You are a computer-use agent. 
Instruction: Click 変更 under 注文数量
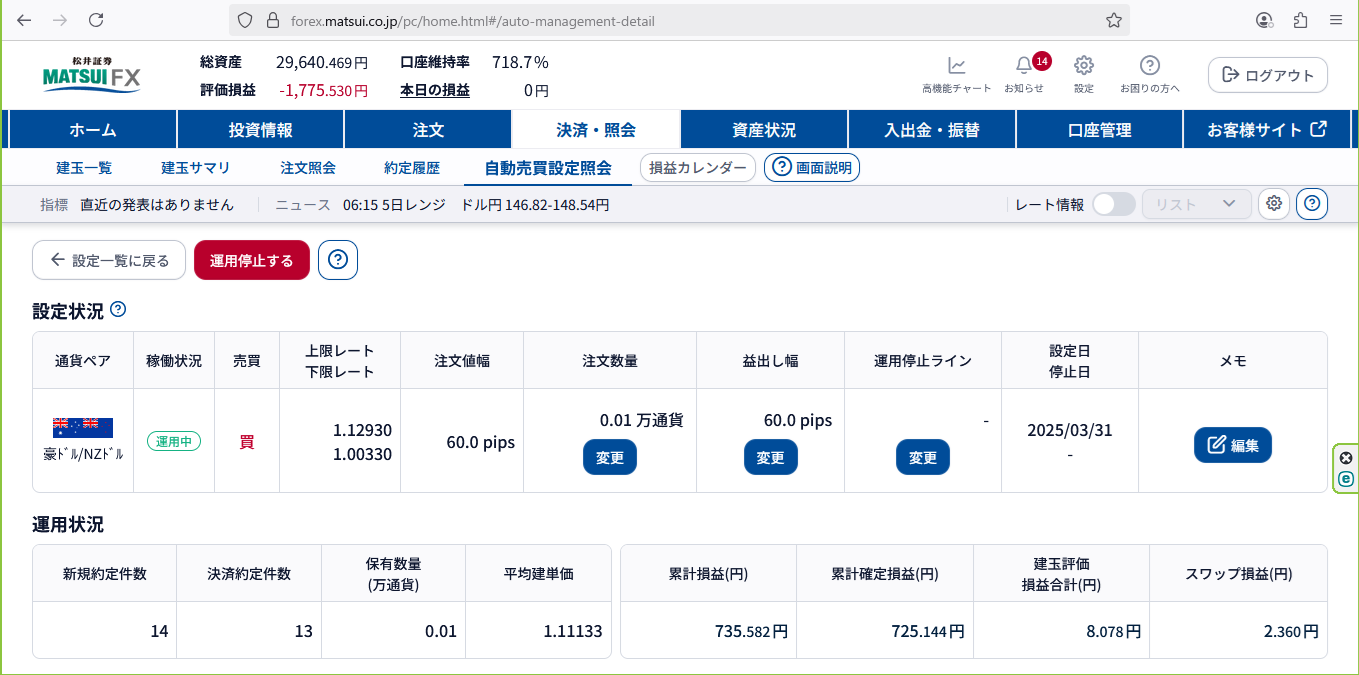click(x=610, y=457)
